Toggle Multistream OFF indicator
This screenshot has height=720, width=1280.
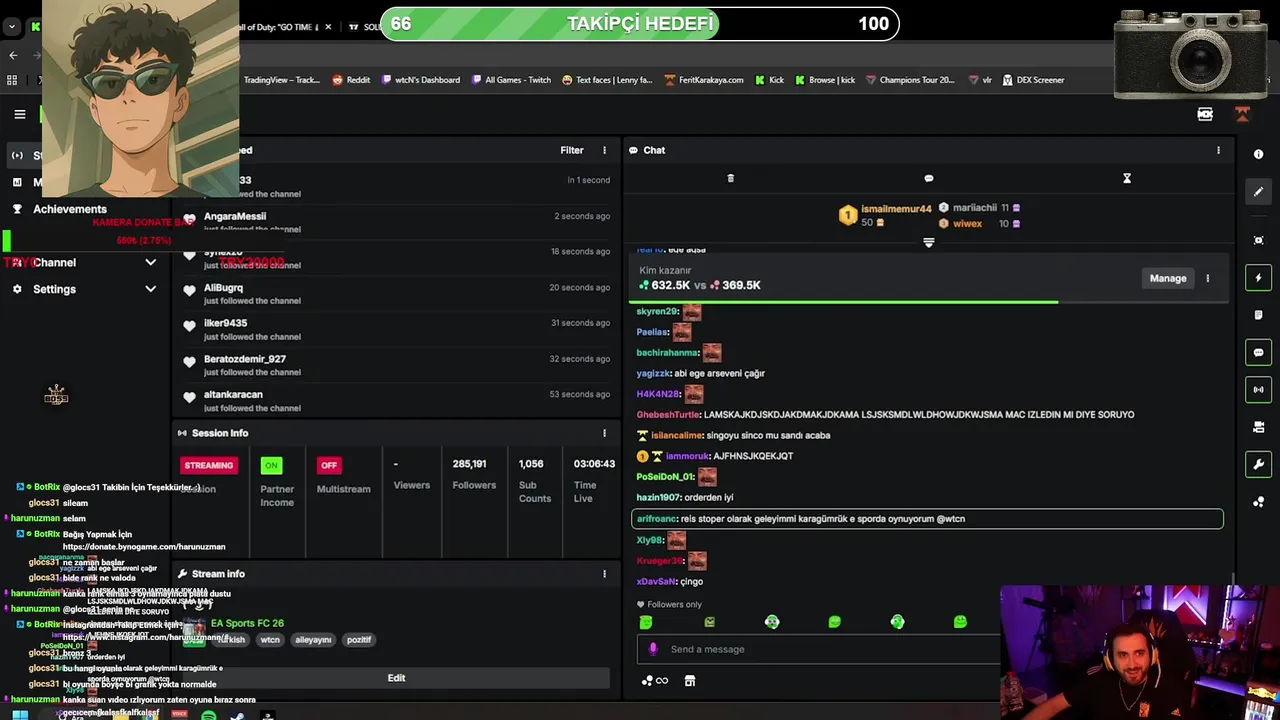329,465
